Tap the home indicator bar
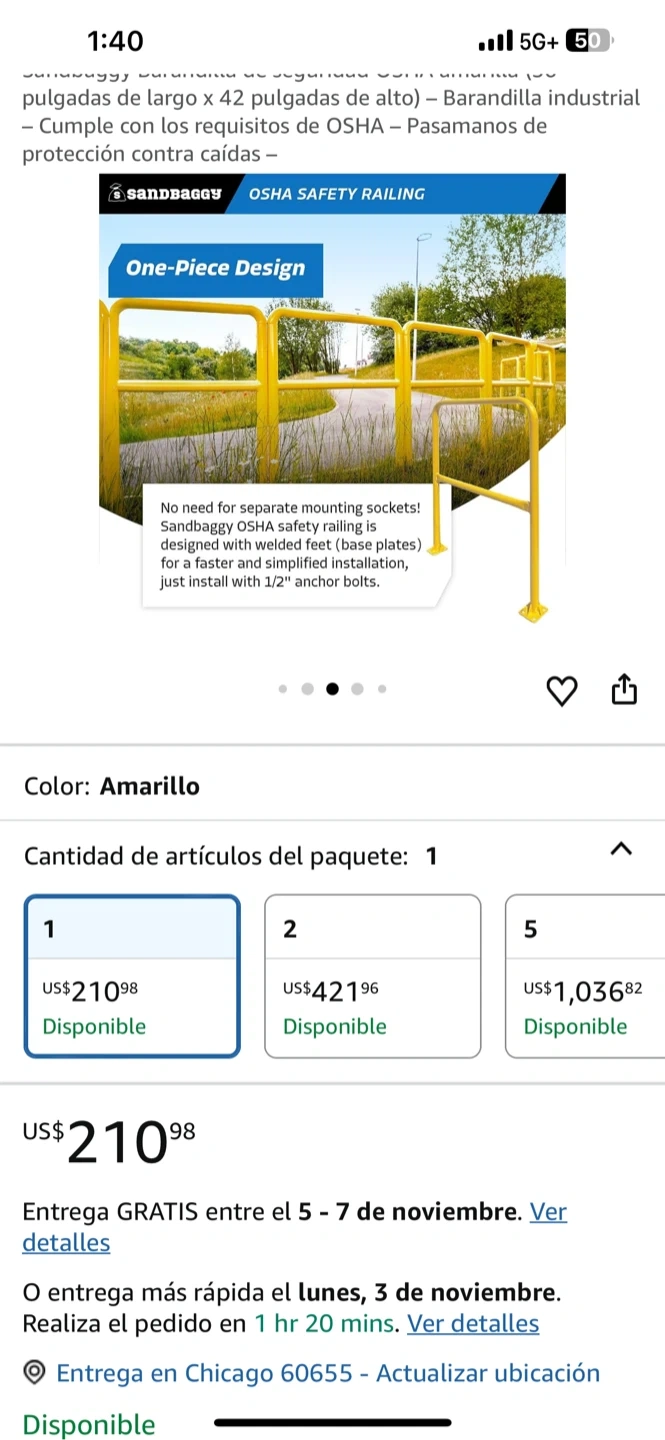Image resolution: width=665 pixels, height=1440 pixels. pos(332,1421)
